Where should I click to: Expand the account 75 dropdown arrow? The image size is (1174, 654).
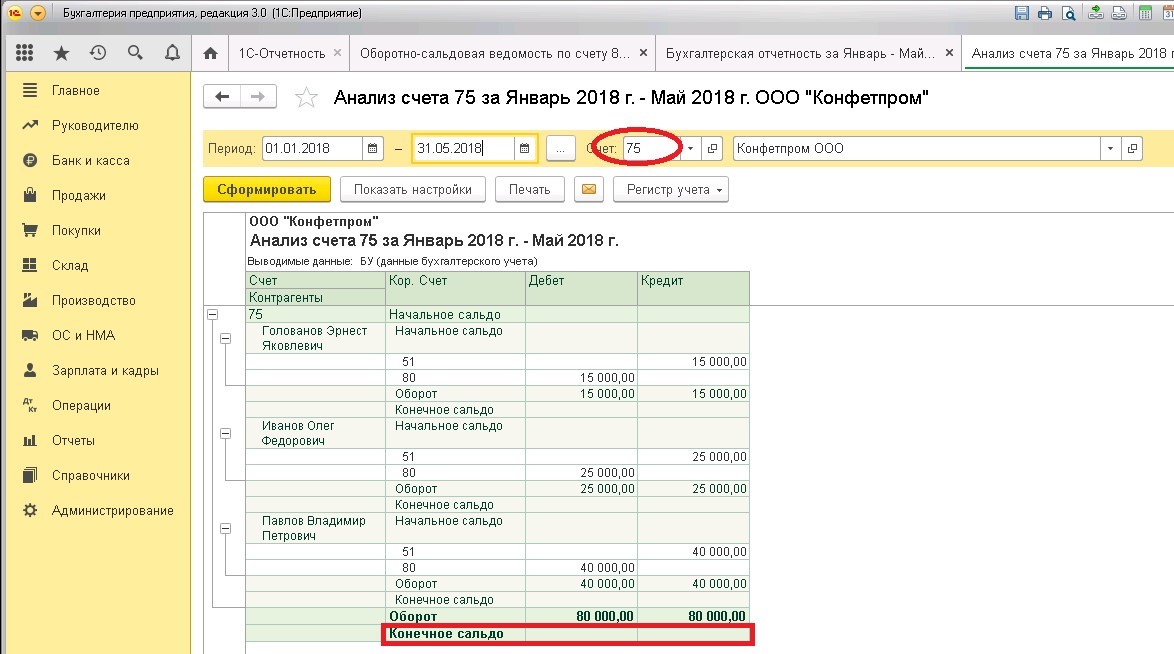(690, 148)
